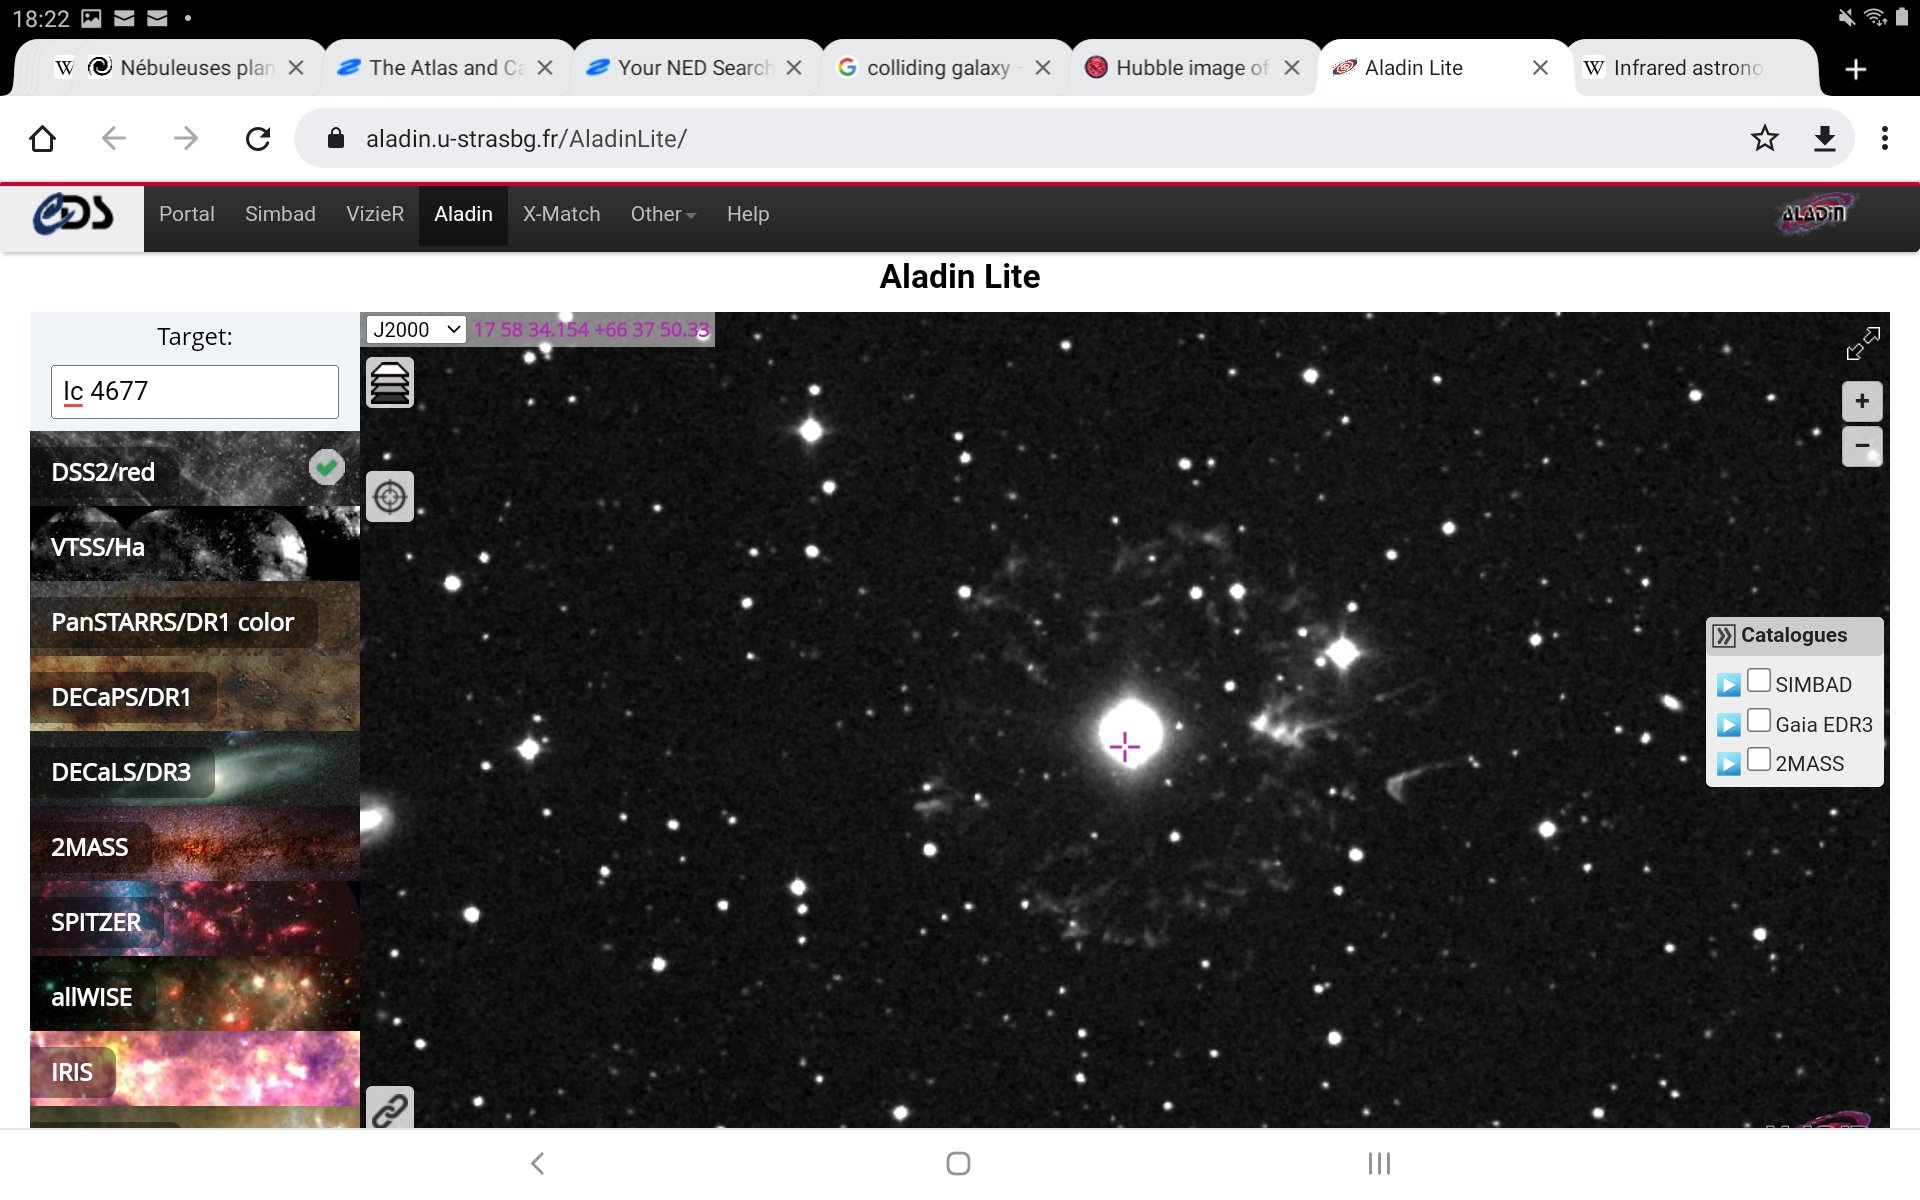Screen dimensions: 1920x1200
Task: Zoom in with the plus button
Action: click(1862, 401)
